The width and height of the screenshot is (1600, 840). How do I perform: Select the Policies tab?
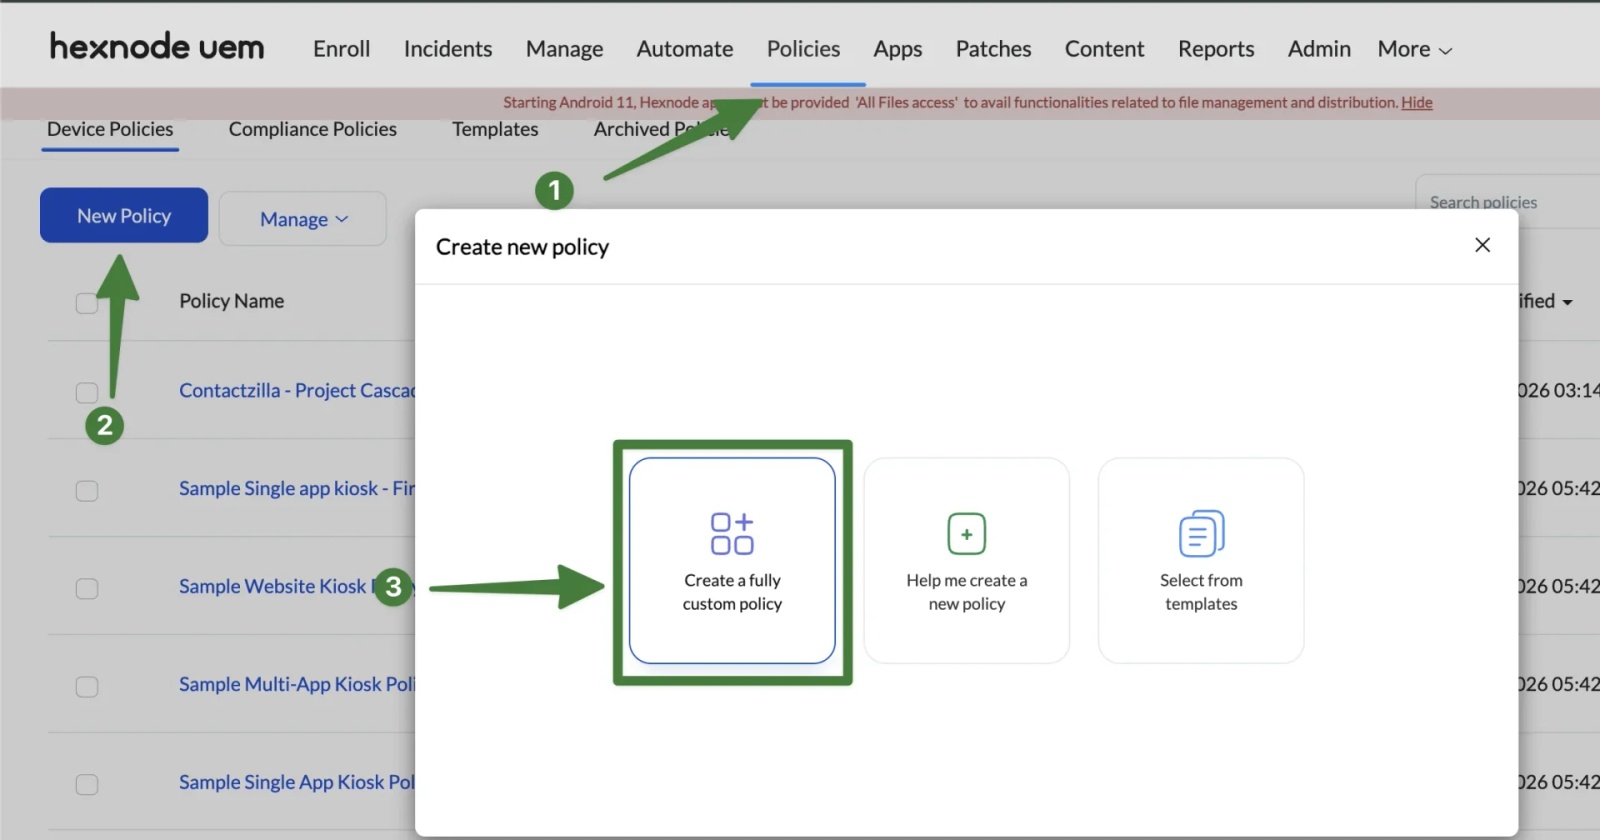click(x=803, y=48)
